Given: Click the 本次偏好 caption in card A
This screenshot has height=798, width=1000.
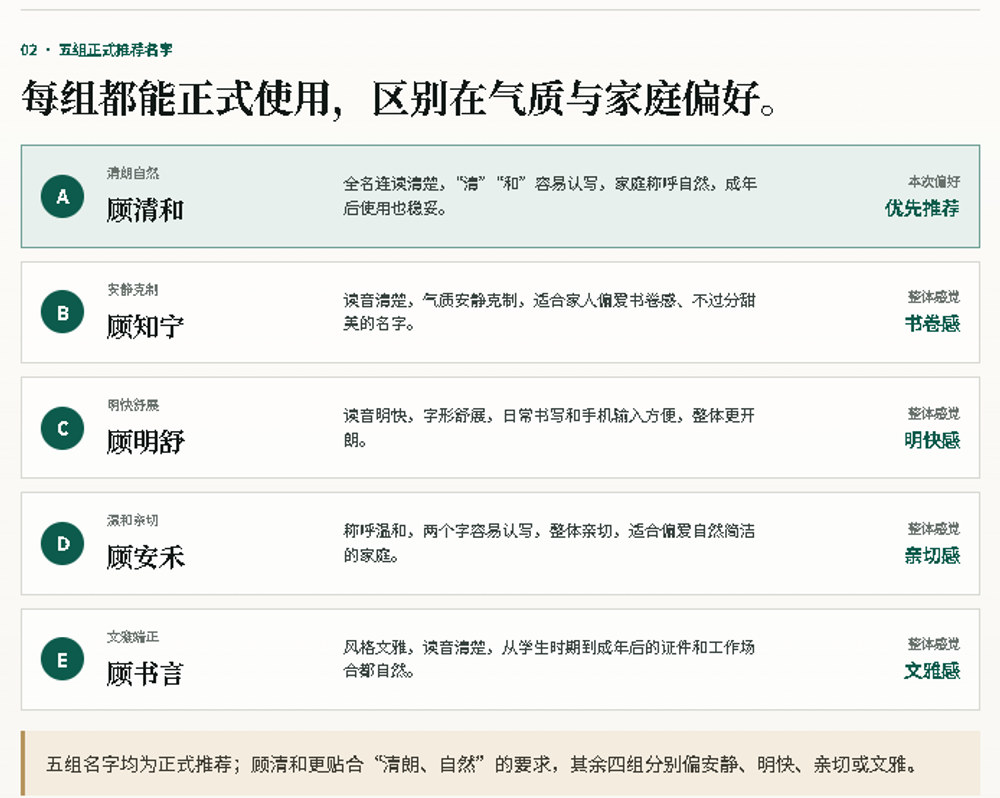Looking at the screenshot, I should pyautogui.click(x=934, y=182).
